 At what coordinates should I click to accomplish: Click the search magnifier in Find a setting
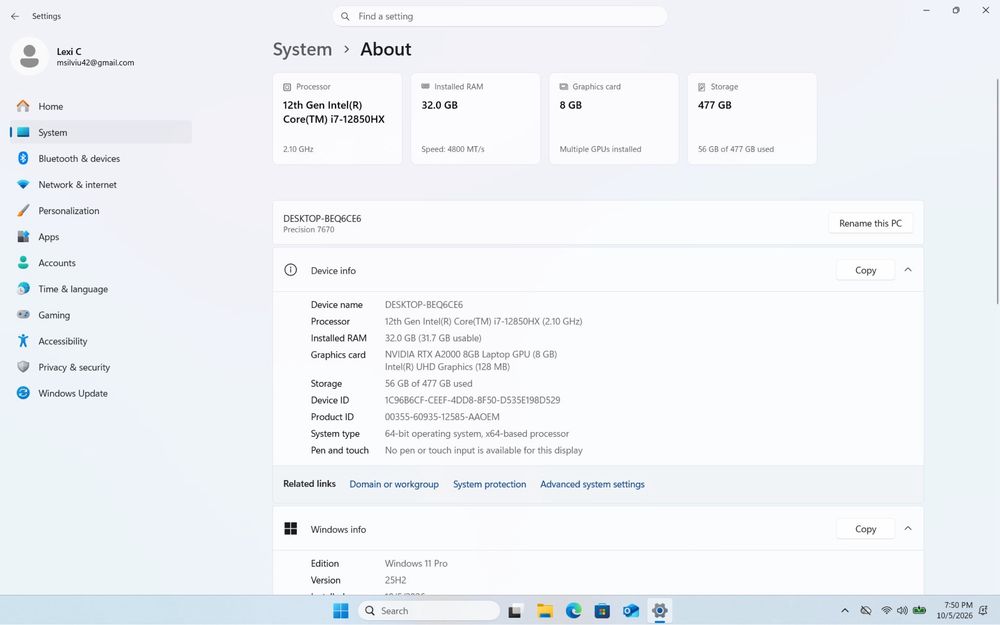(345, 17)
